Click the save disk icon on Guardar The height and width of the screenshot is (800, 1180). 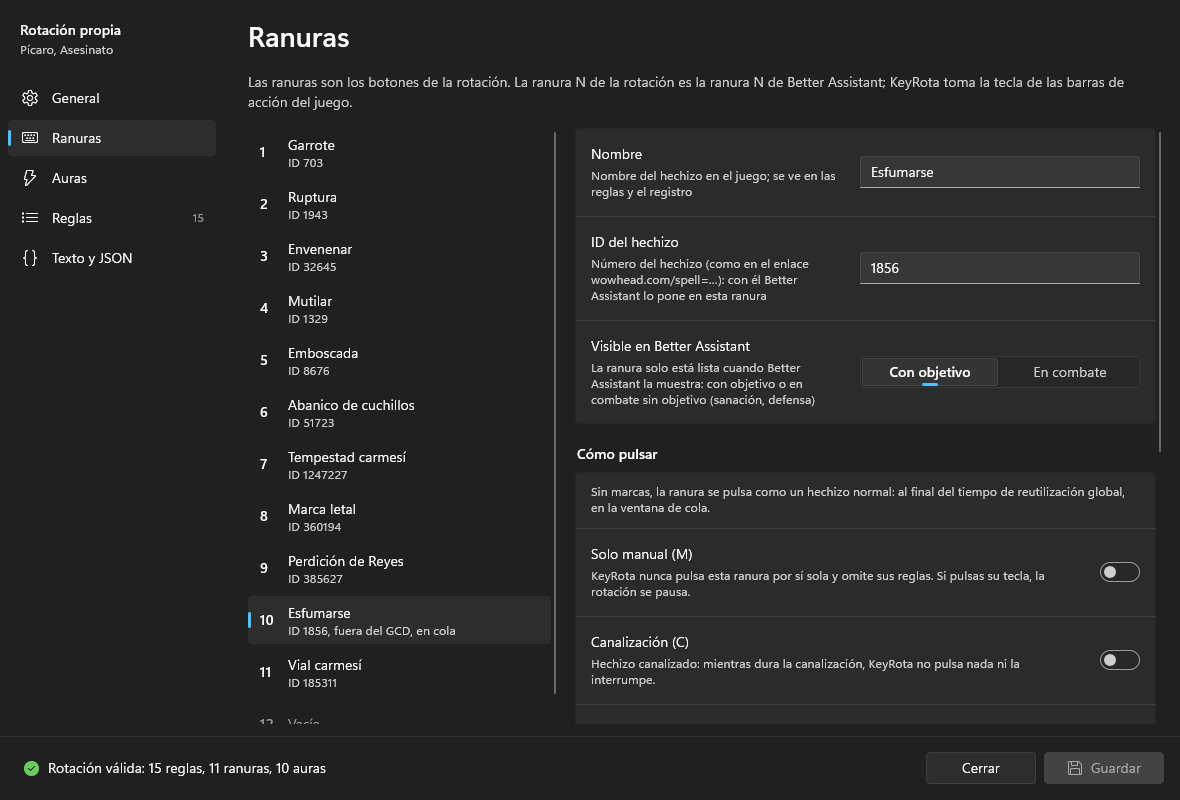tap(1075, 768)
